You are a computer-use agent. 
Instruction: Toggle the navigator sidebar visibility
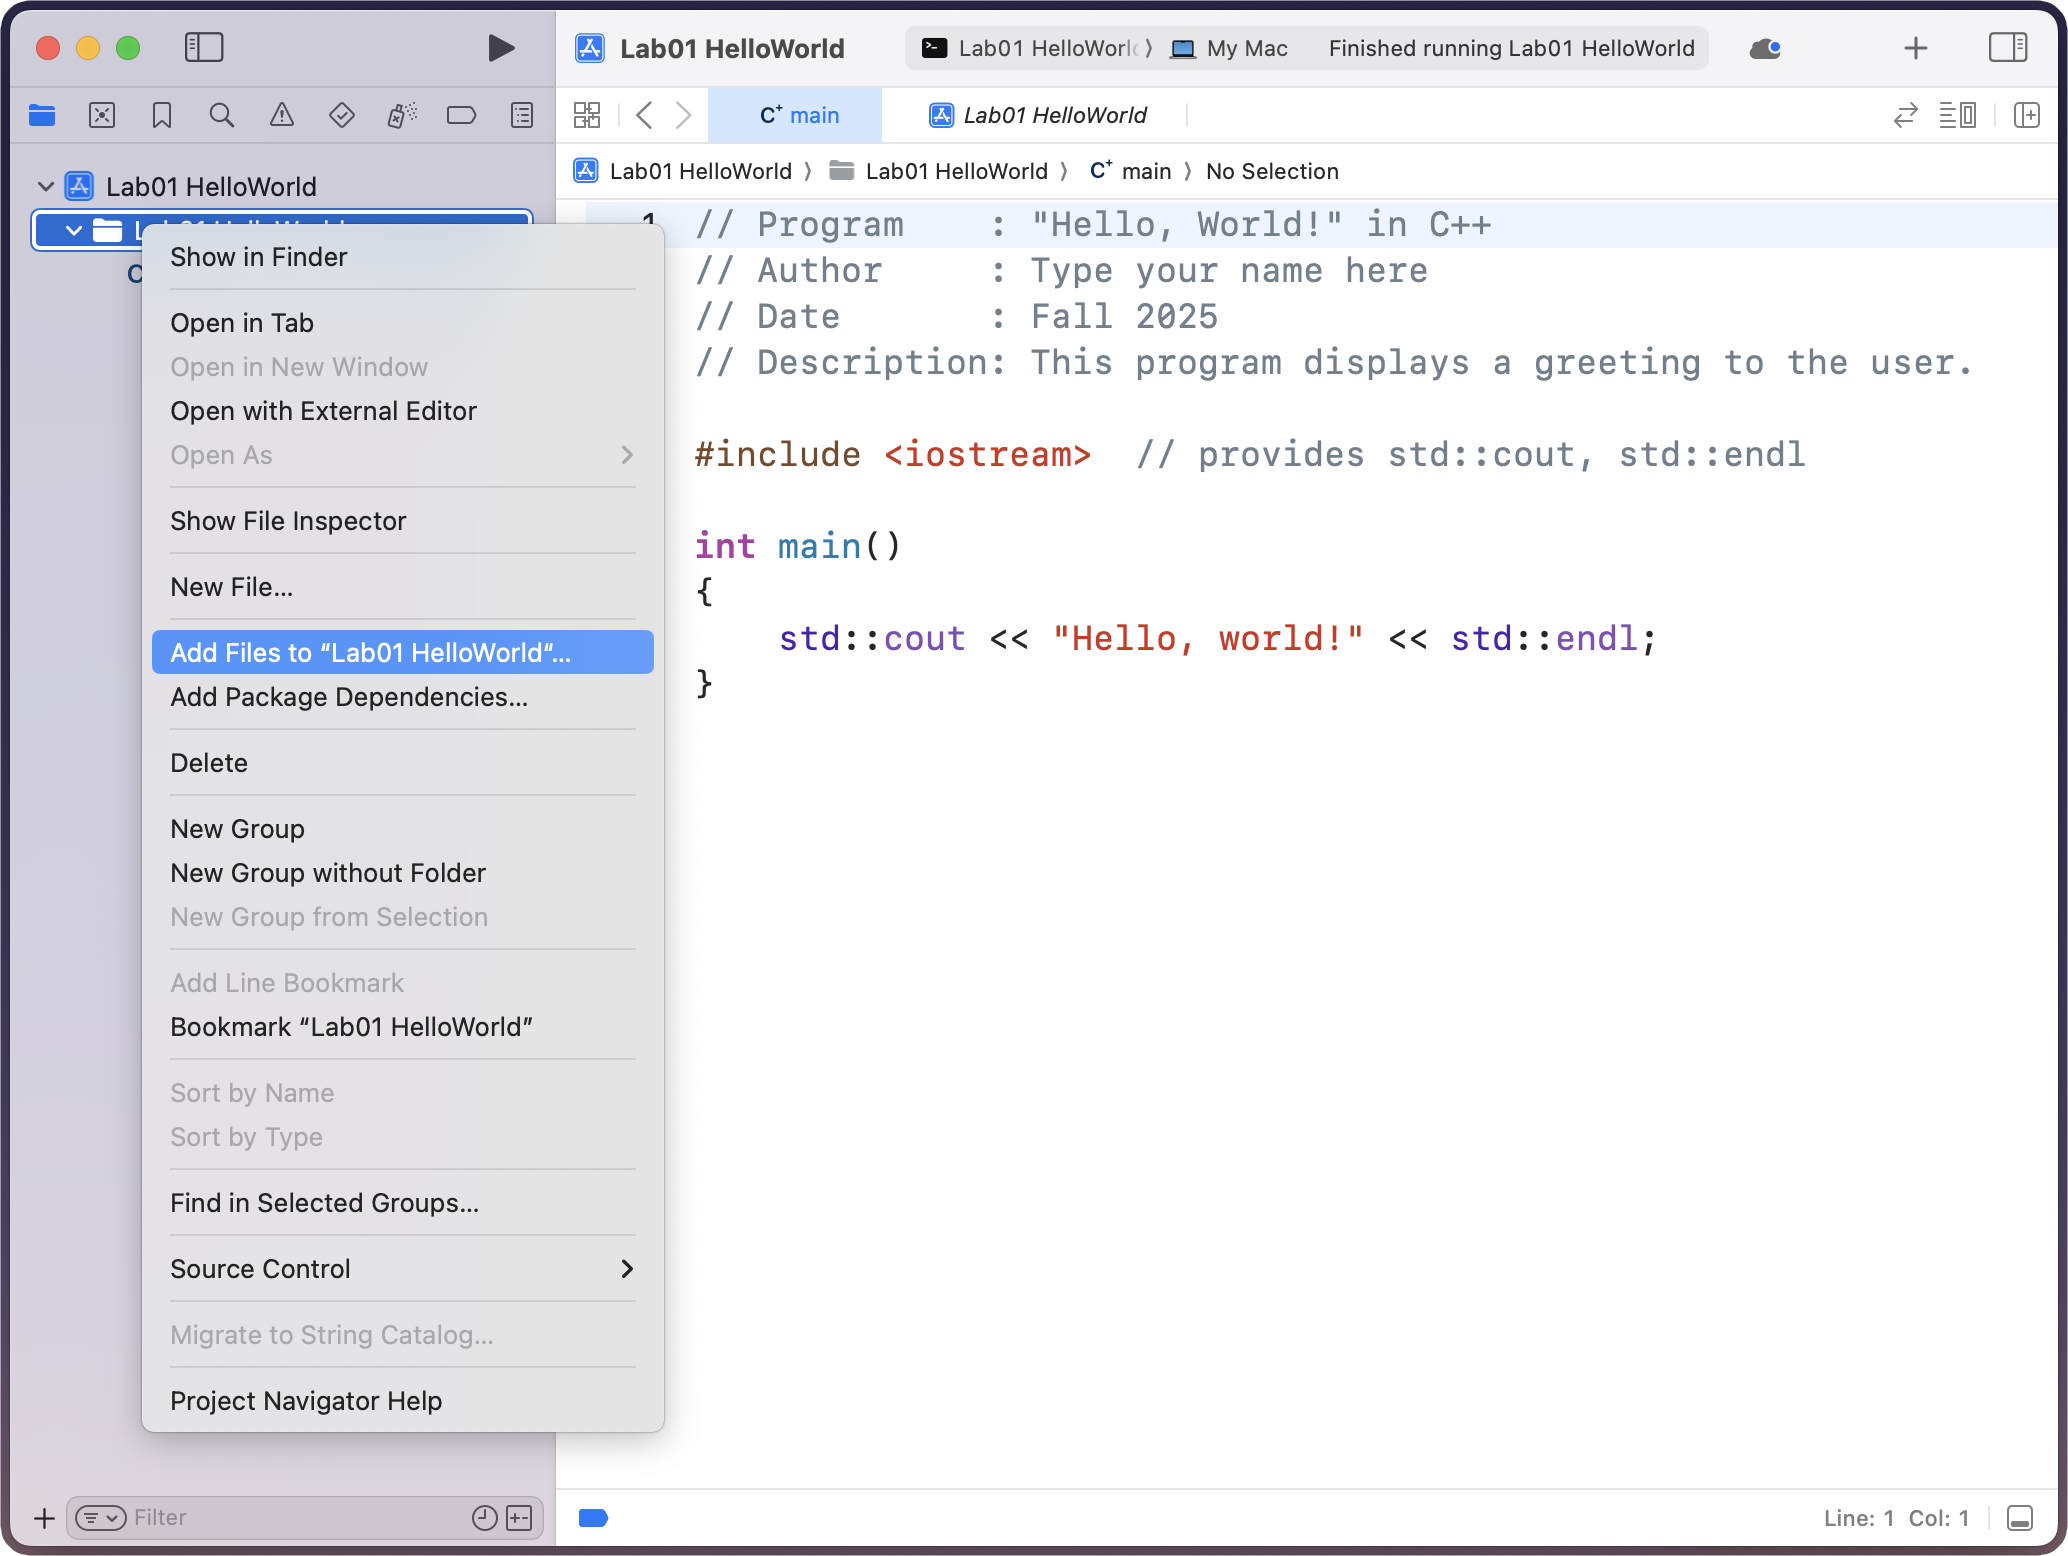point(204,48)
